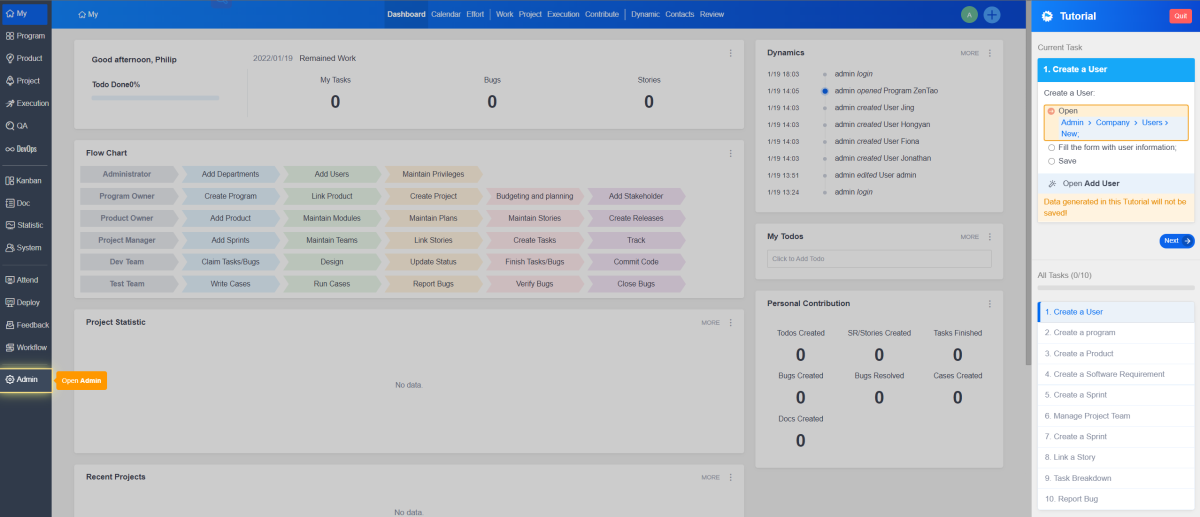
Task: Open the Program module in sidebar
Action: (x=25, y=36)
